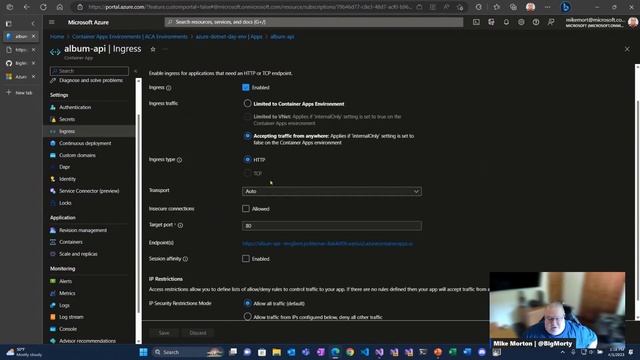Image resolution: width=640 pixels, height=360 pixels.
Task: Open the Azure portal settings gear
Action: pos(521,22)
